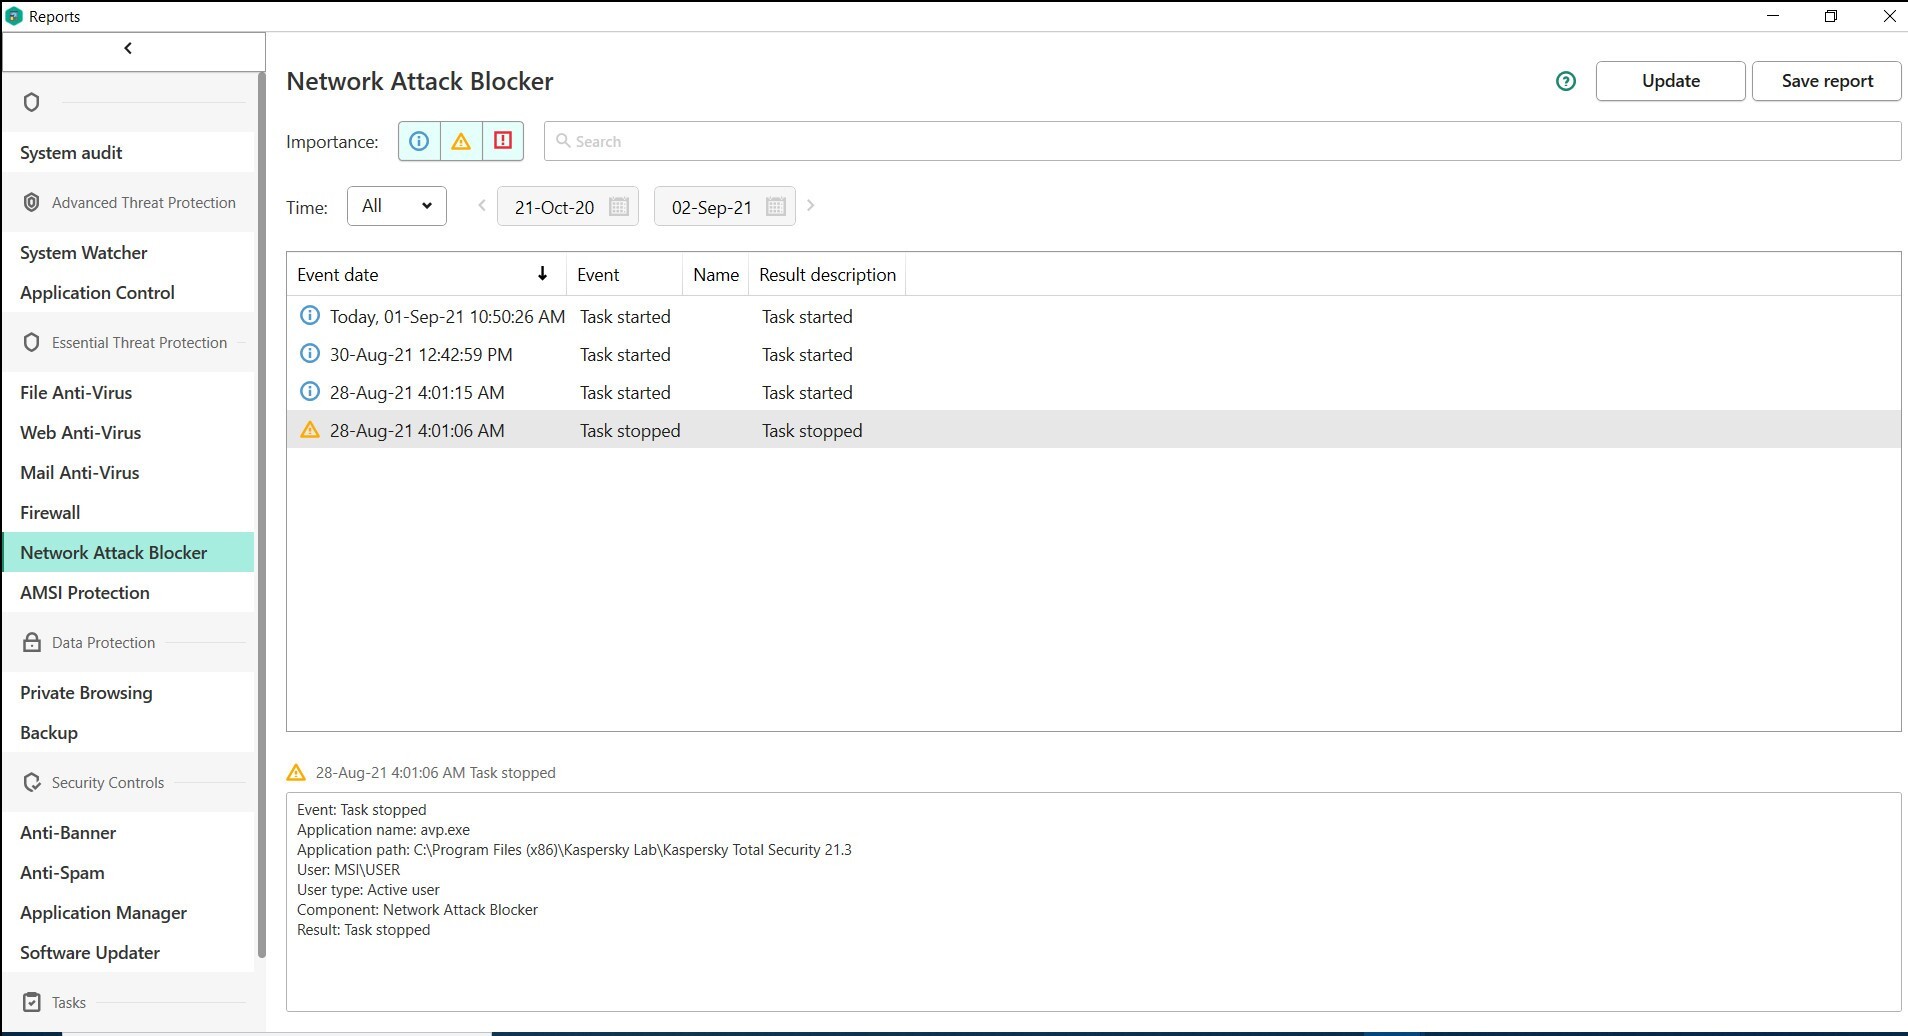
Task: Click the Data Protection lock icon
Action: (x=31, y=642)
